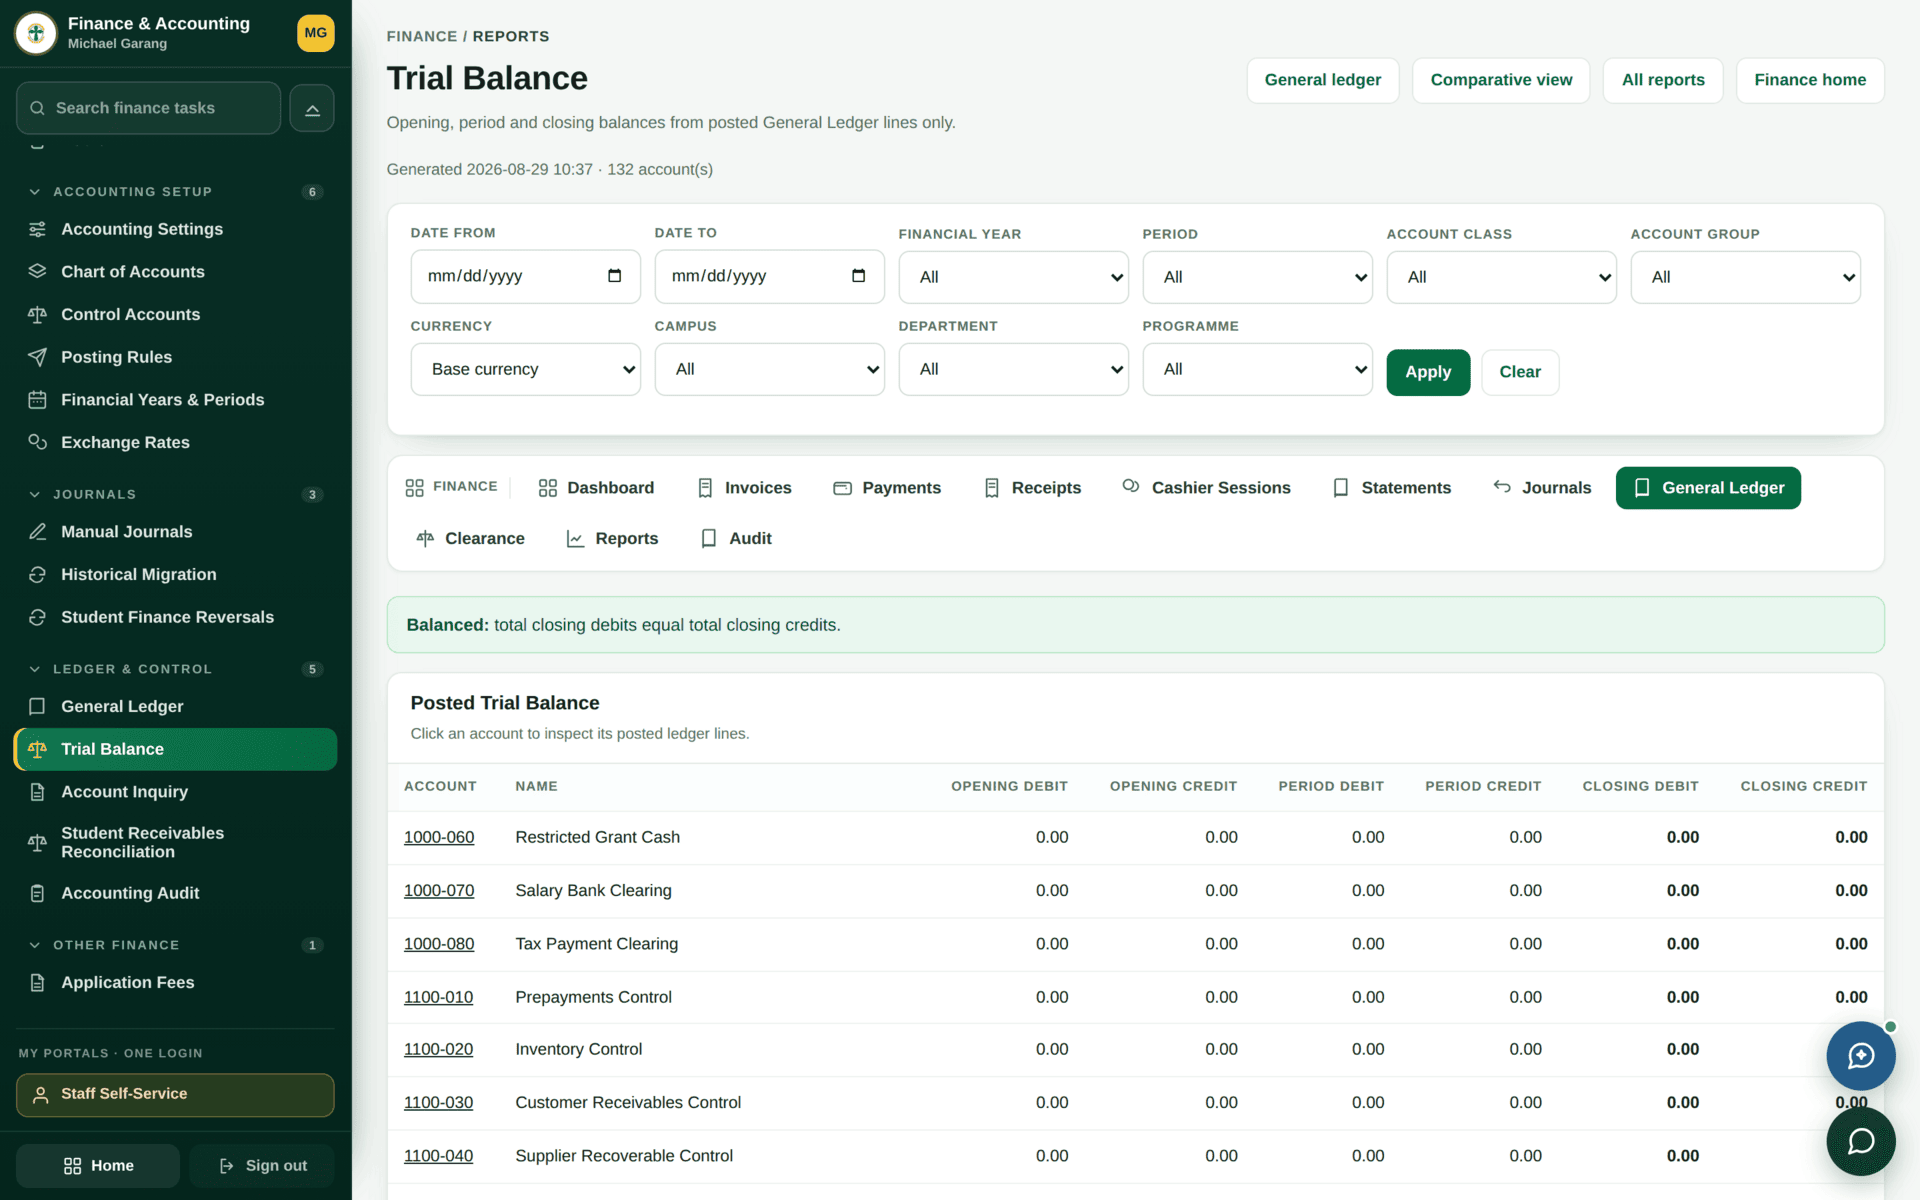Open Comparative view
Image resolution: width=1920 pixels, height=1200 pixels.
[x=1501, y=80]
